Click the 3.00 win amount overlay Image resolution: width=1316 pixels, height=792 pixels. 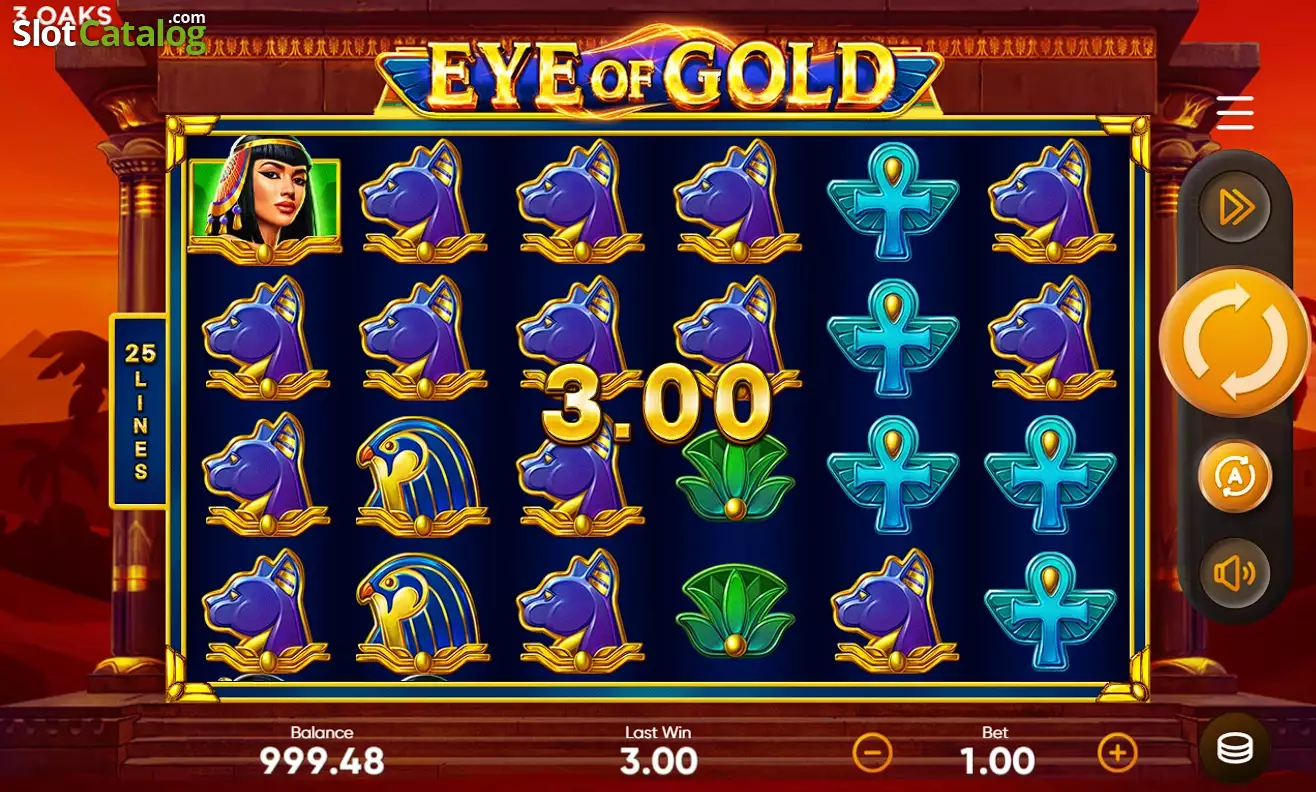(657, 404)
